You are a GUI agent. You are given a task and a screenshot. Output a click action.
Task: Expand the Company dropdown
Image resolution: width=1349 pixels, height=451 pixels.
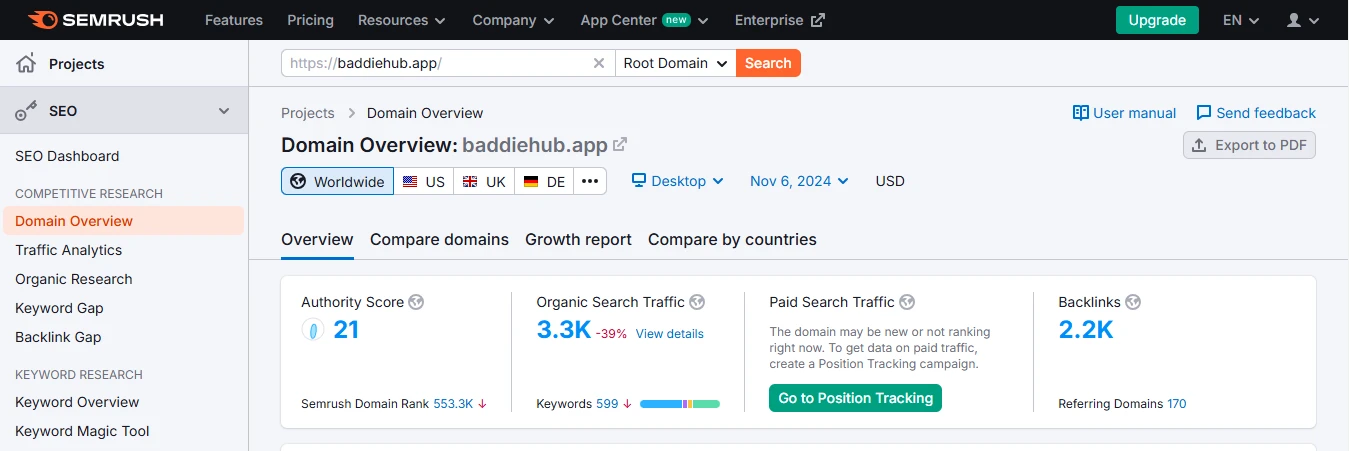tap(514, 20)
